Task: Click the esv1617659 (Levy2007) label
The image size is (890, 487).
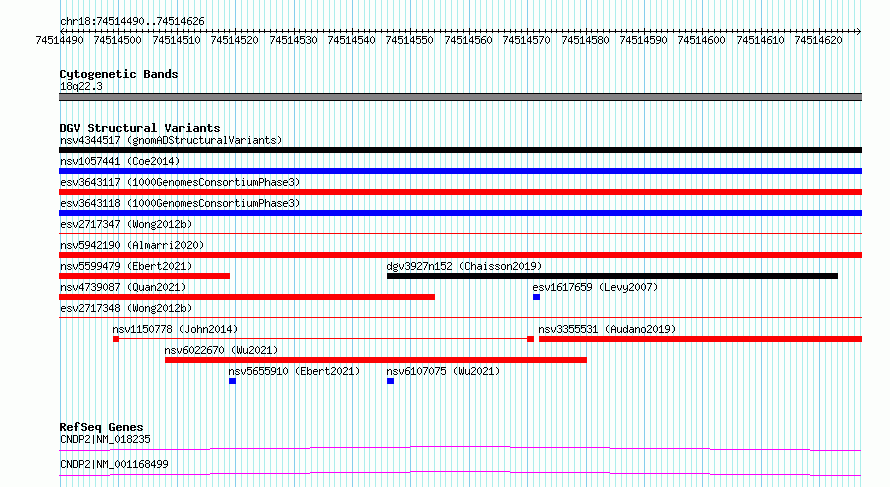Action: pyautogui.click(x=595, y=287)
